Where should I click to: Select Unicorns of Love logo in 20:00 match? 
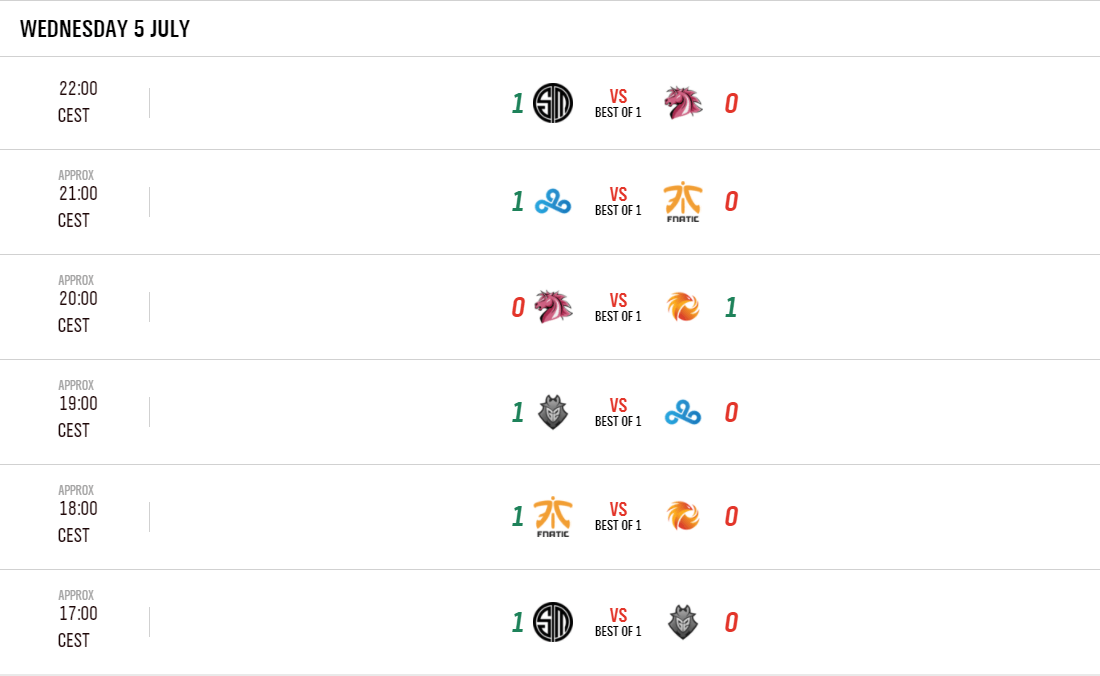pos(552,307)
